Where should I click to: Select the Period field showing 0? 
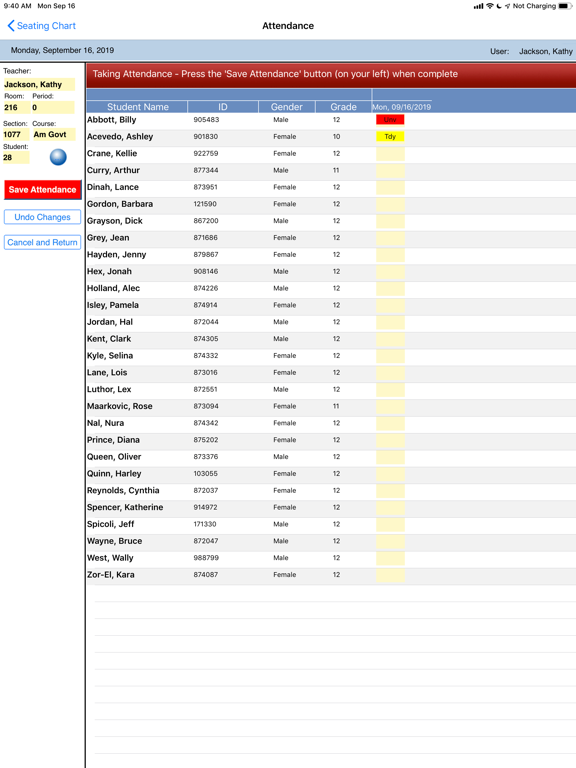[x=53, y=107]
